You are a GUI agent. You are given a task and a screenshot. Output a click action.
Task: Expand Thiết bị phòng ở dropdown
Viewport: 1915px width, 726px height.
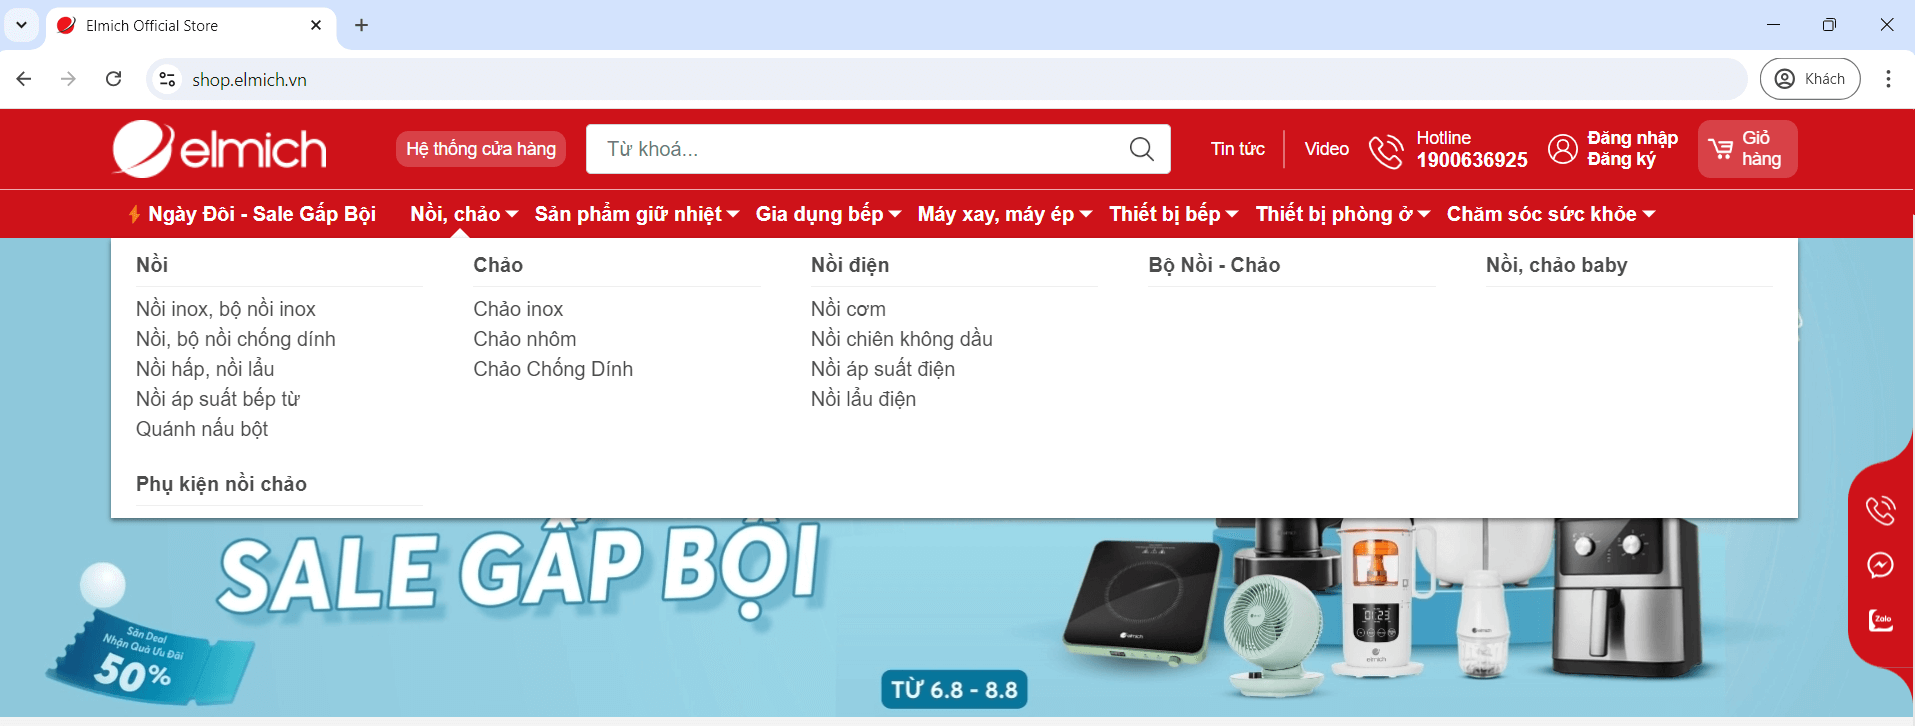click(x=1343, y=214)
